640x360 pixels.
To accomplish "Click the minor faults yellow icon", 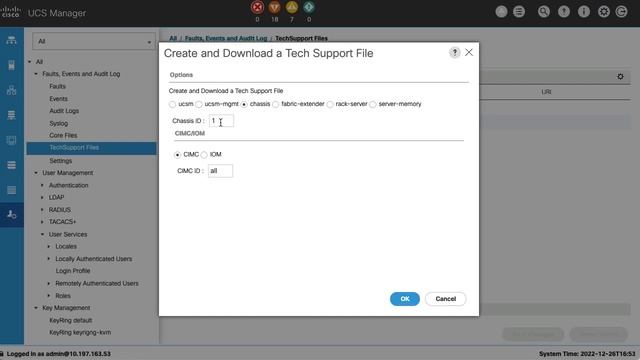I will [x=292, y=7].
